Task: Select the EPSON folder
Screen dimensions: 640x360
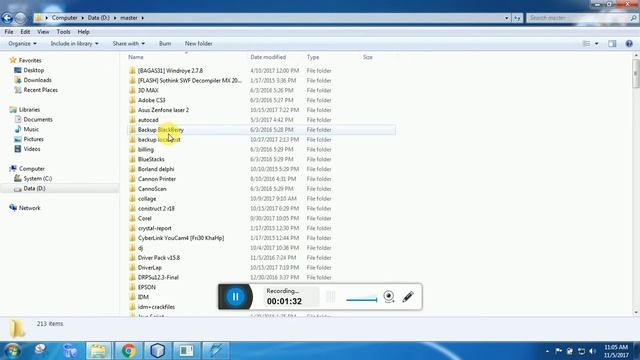Action: click(147, 287)
